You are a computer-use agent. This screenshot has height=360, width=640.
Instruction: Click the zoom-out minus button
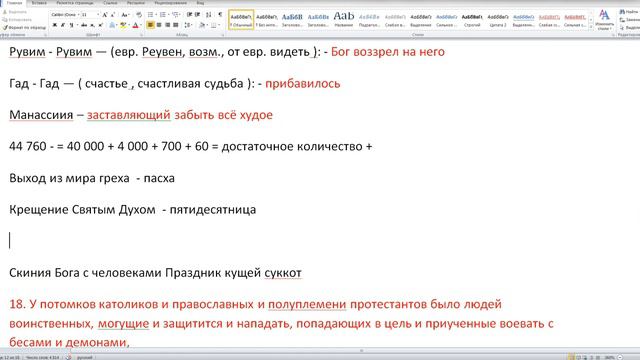pos(620,358)
